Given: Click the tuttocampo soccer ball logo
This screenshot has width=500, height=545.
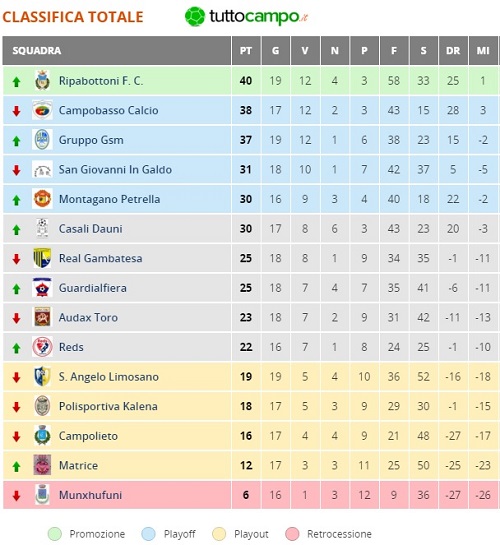Looking at the screenshot, I should pyautogui.click(x=195, y=16).
